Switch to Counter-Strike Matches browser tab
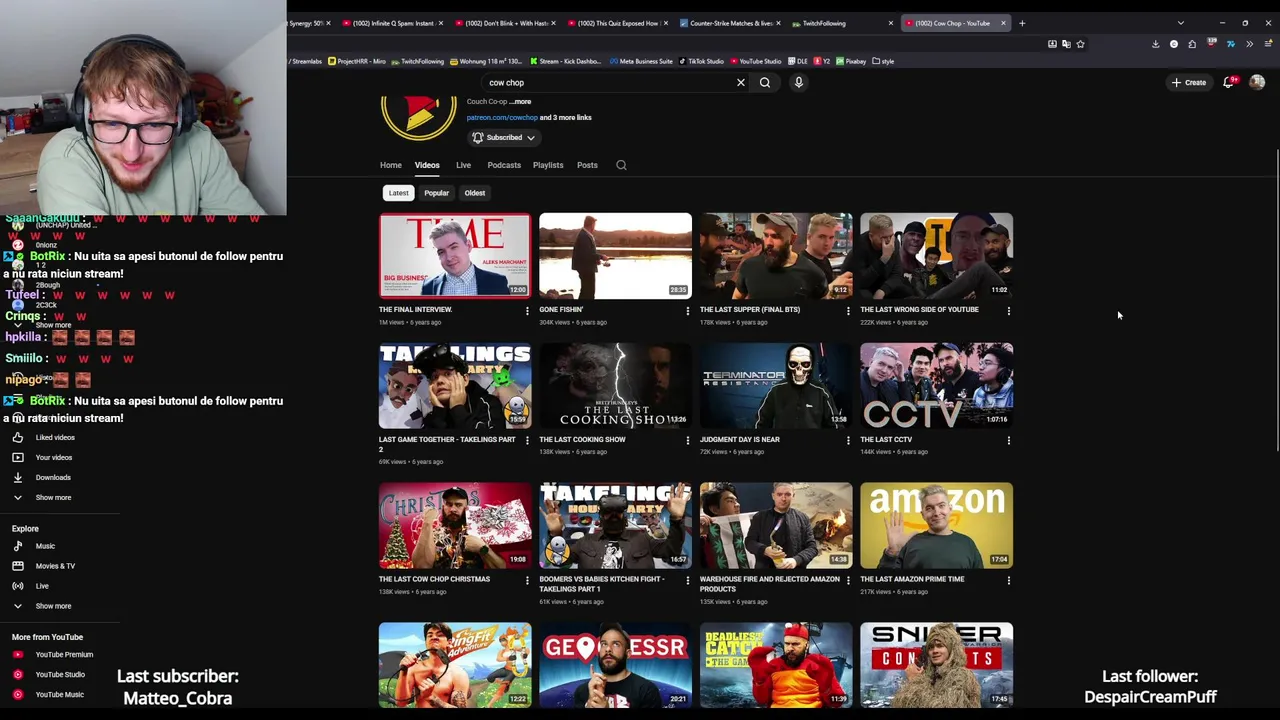This screenshot has height=720, width=1280. (730, 23)
